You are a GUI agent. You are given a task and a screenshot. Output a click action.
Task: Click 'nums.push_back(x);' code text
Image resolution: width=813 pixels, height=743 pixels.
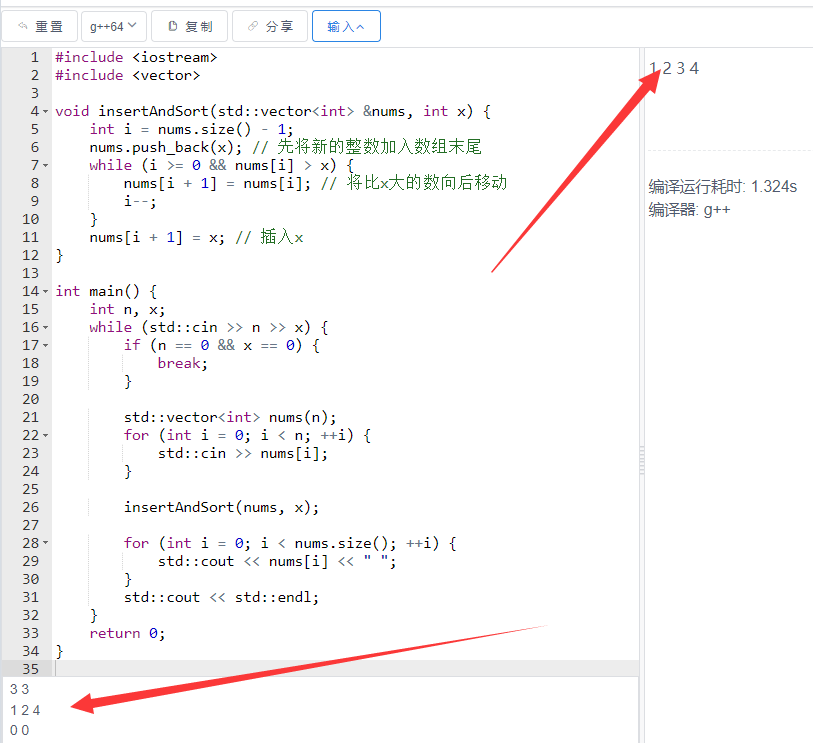(166, 148)
